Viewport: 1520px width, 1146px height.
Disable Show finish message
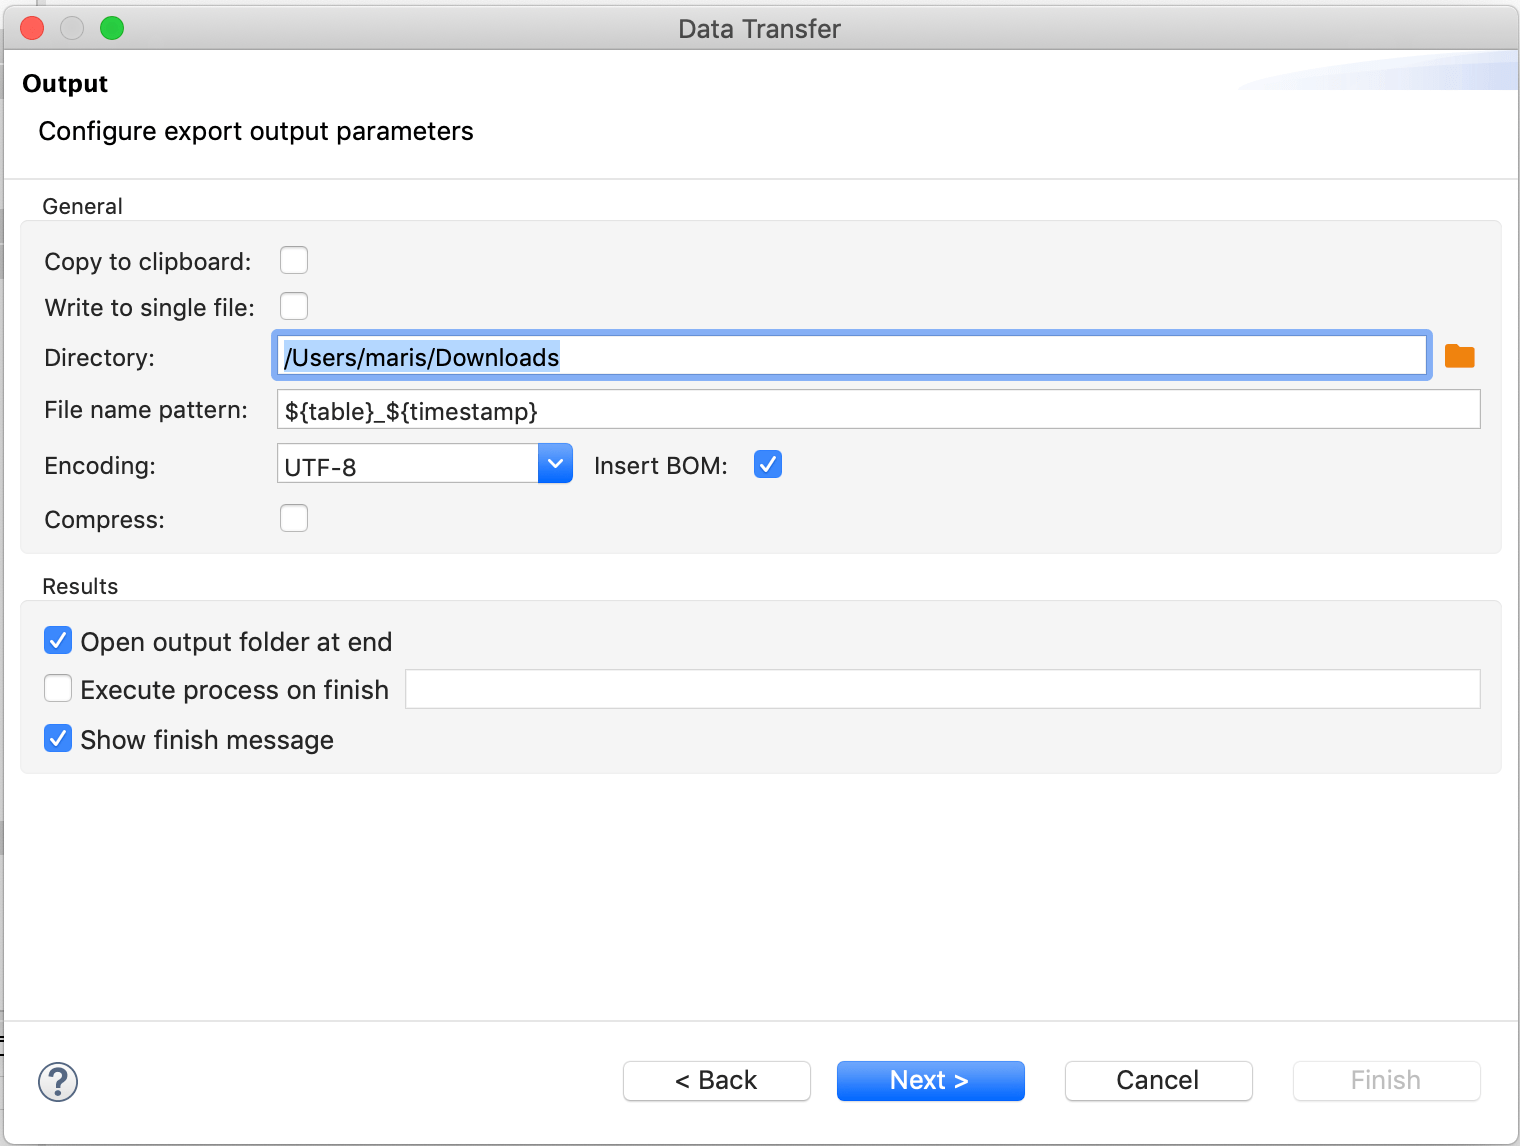pos(57,738)
